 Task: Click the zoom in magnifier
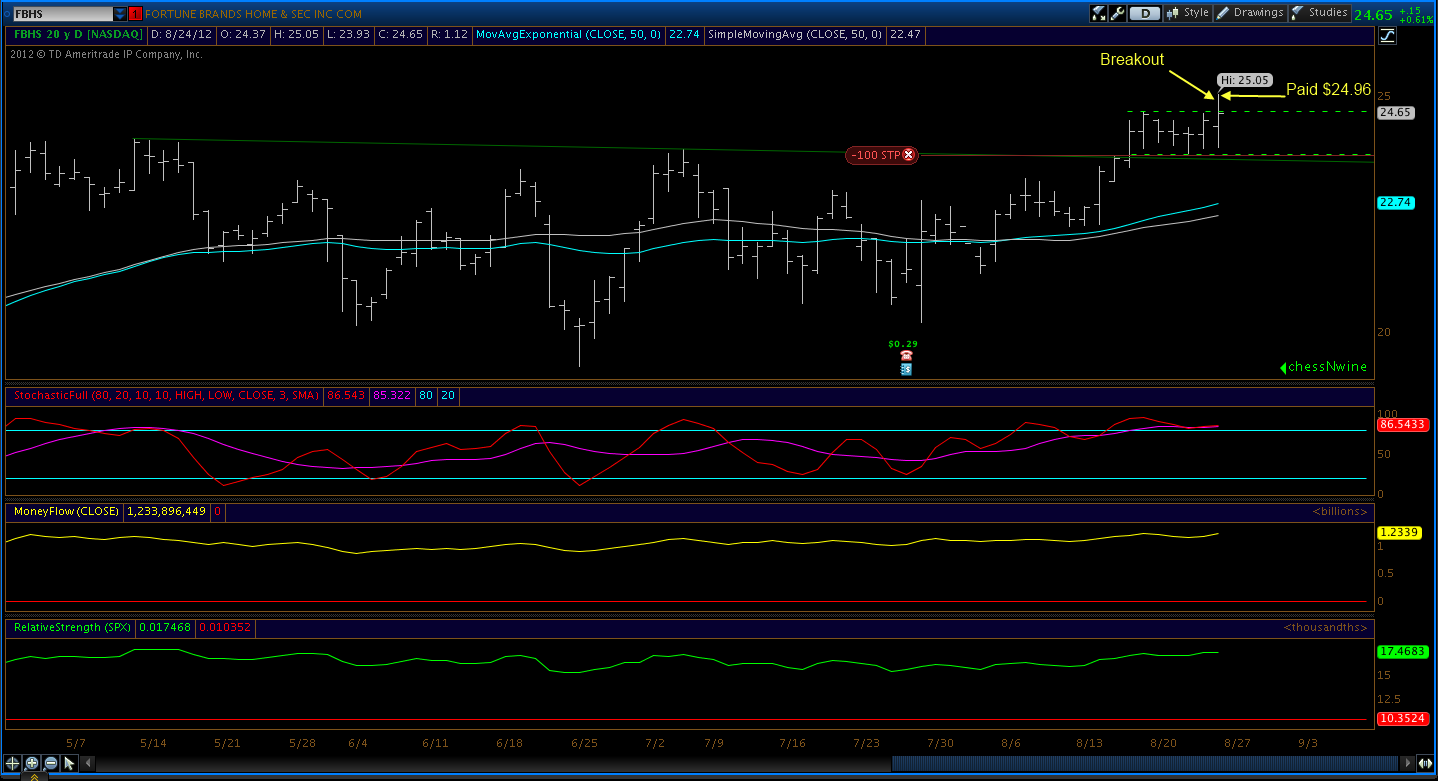point(31,763)
